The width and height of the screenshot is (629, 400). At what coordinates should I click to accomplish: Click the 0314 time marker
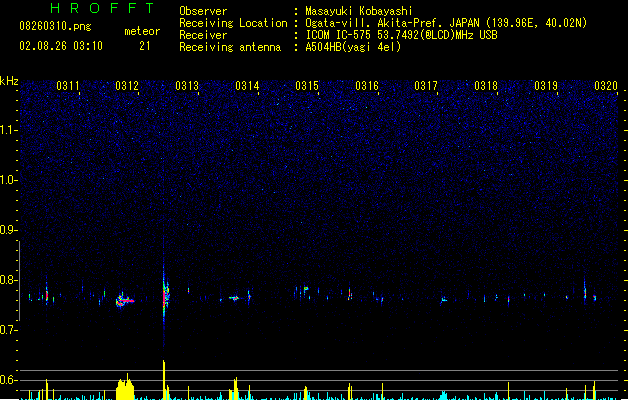pos(247,86)
